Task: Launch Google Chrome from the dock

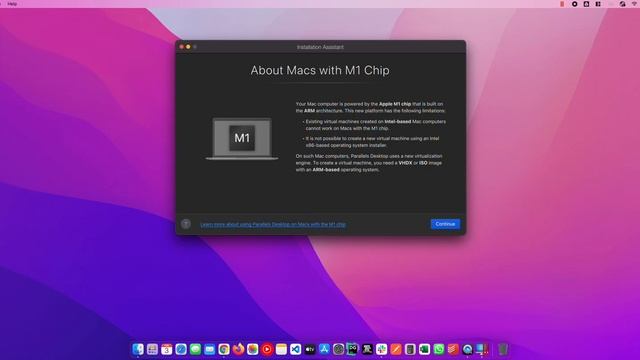Action: pos(224,349)
